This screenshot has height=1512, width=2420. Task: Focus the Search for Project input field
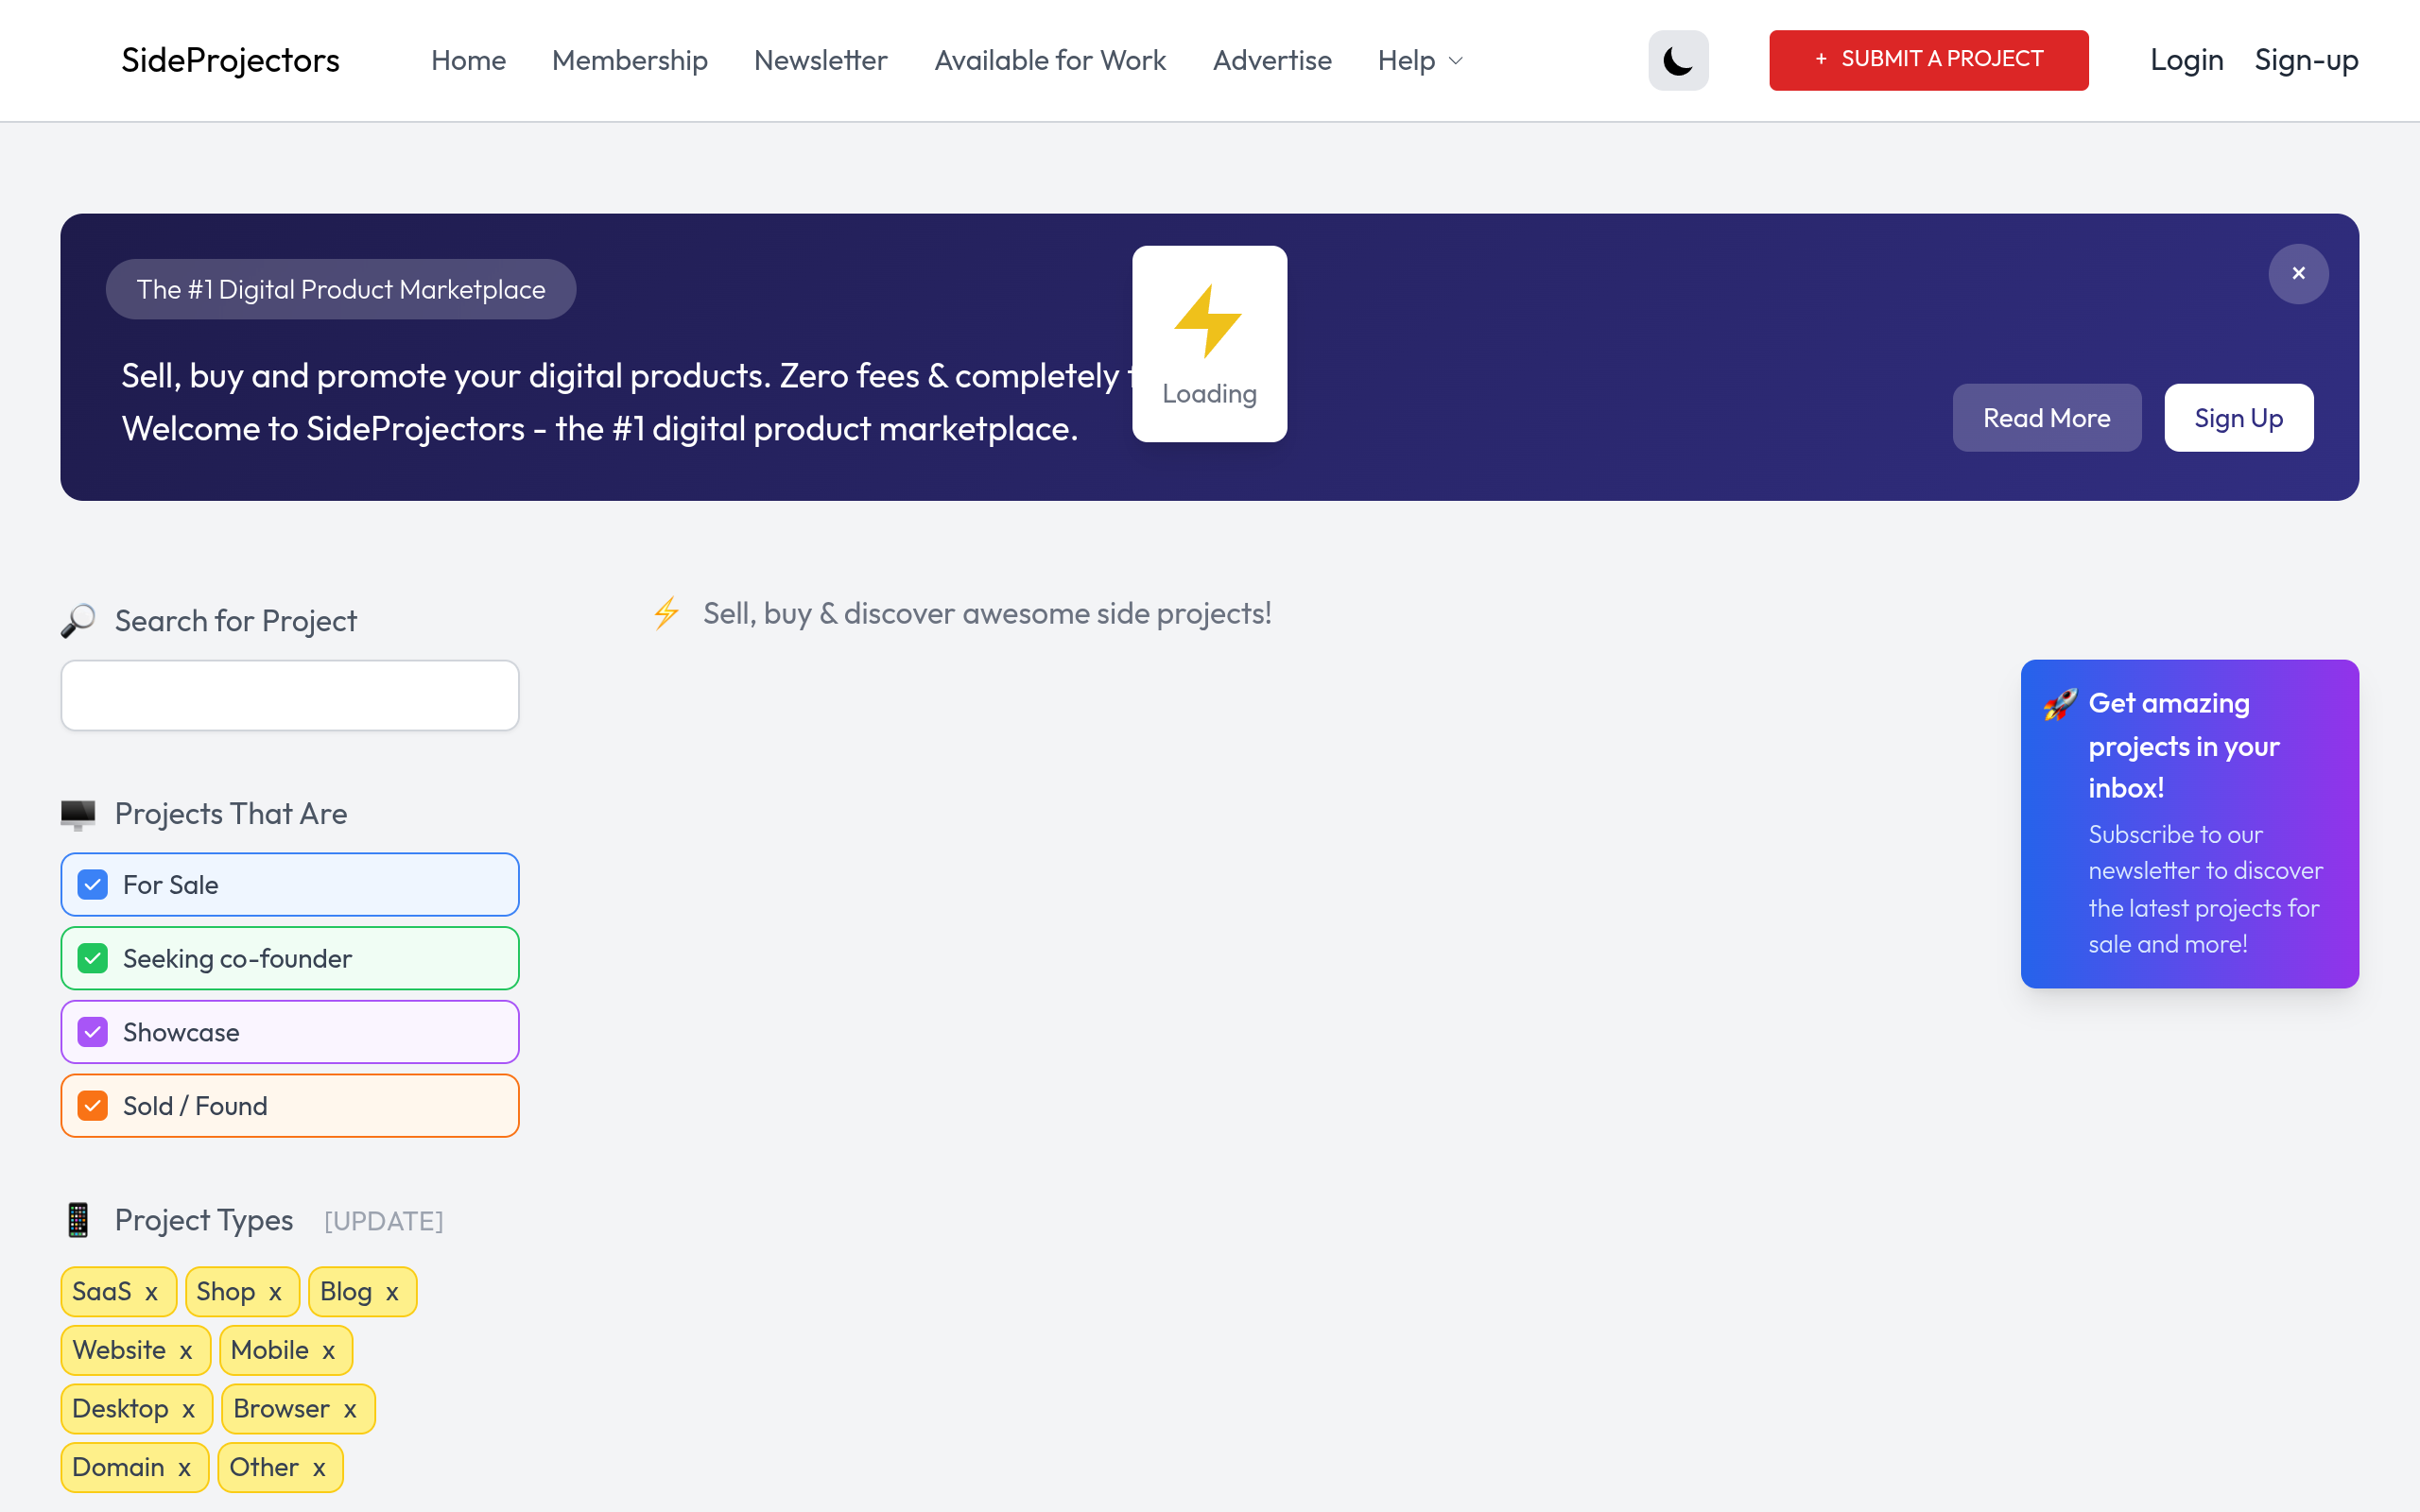[x=290, y=695]
